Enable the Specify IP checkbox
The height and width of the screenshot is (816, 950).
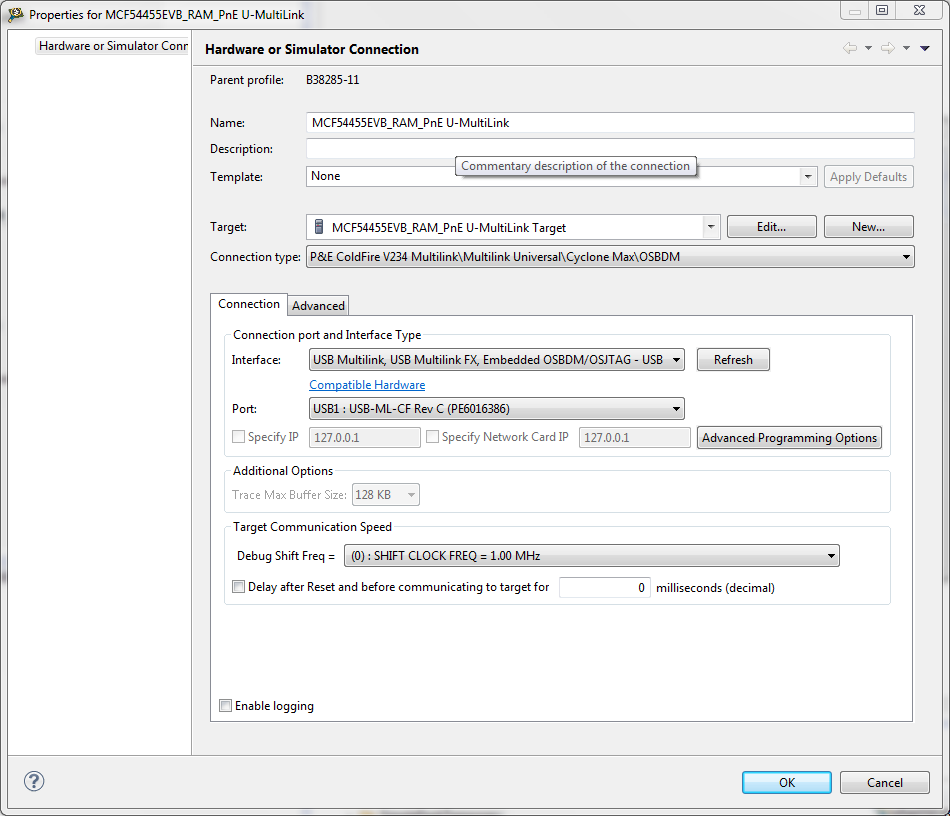[x=239, y=437]
